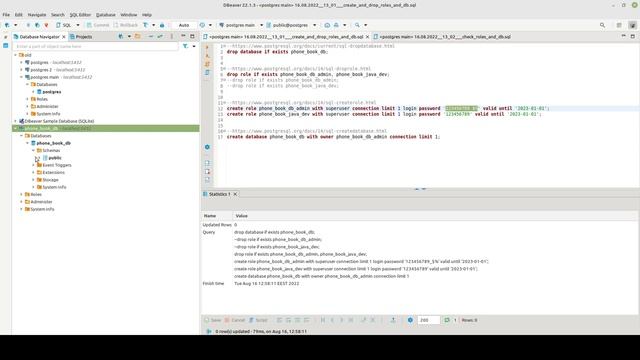Select the highlighted phone_book_db connection row
This screenshot has width=640, height=360.
106,128
